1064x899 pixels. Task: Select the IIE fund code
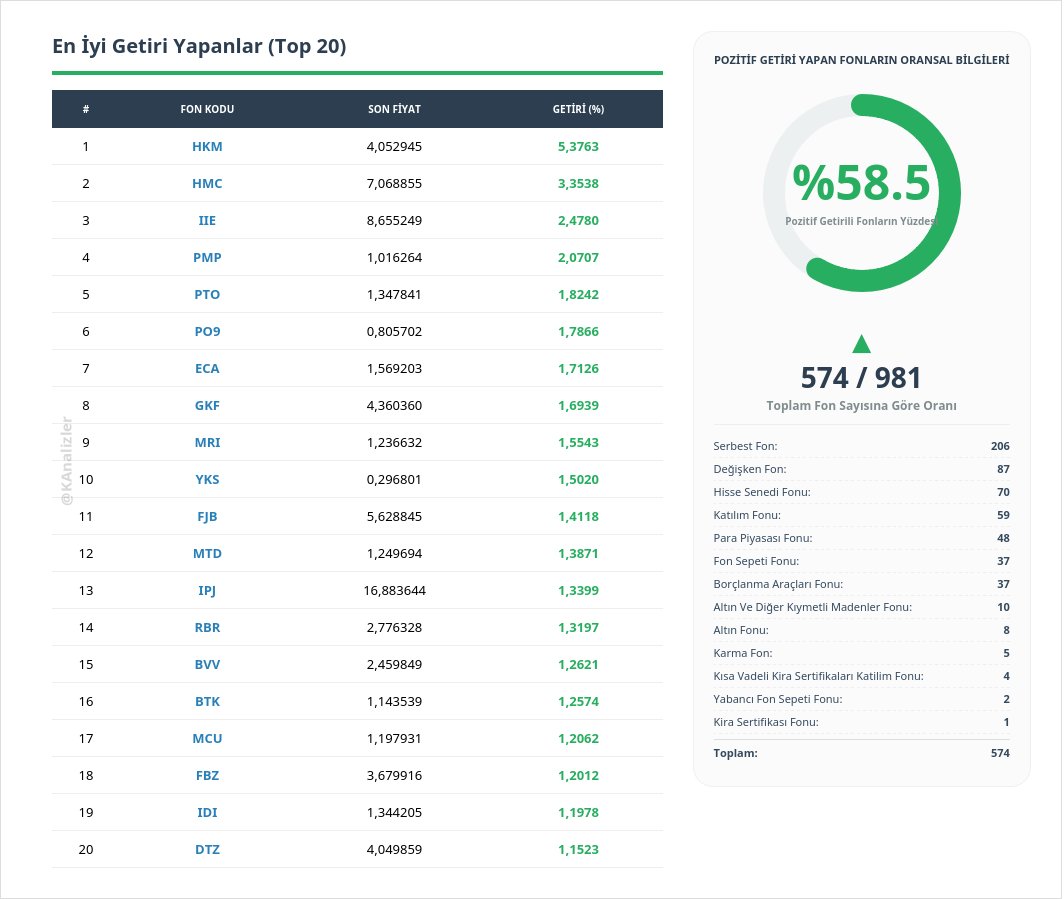tap(207, 221)
